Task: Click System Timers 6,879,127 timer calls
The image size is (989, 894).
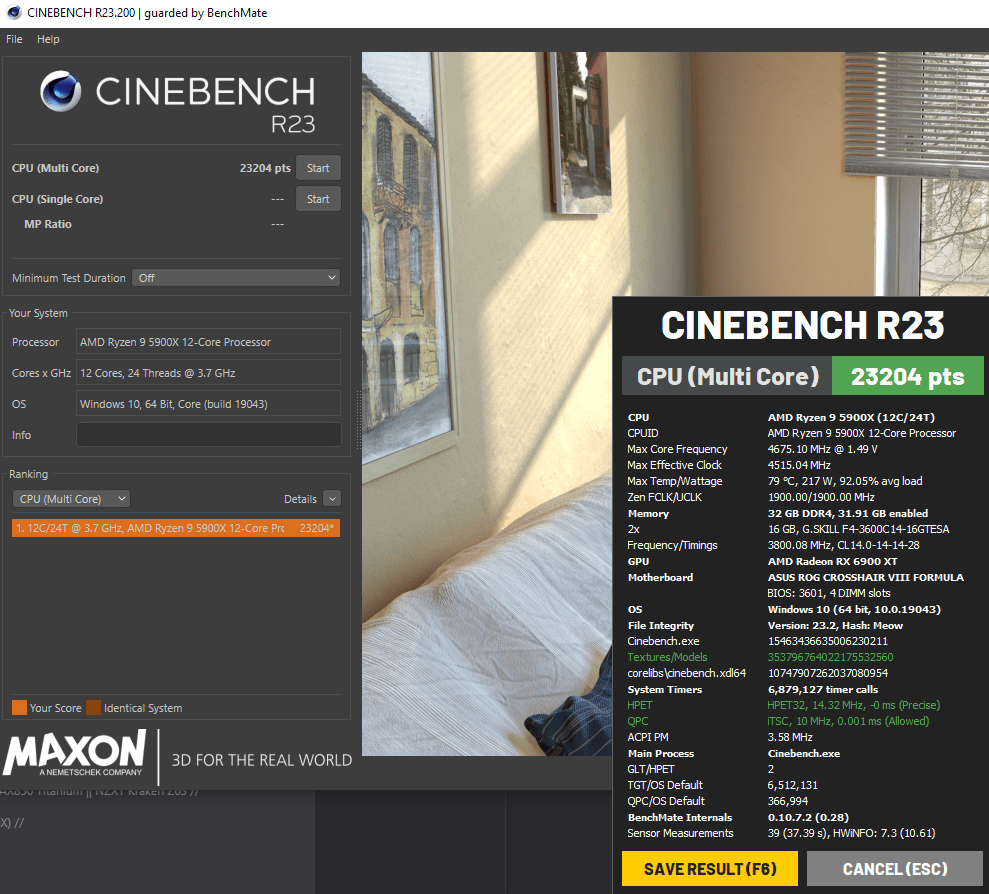Action: pyautogui.click(x=822, y=690)
